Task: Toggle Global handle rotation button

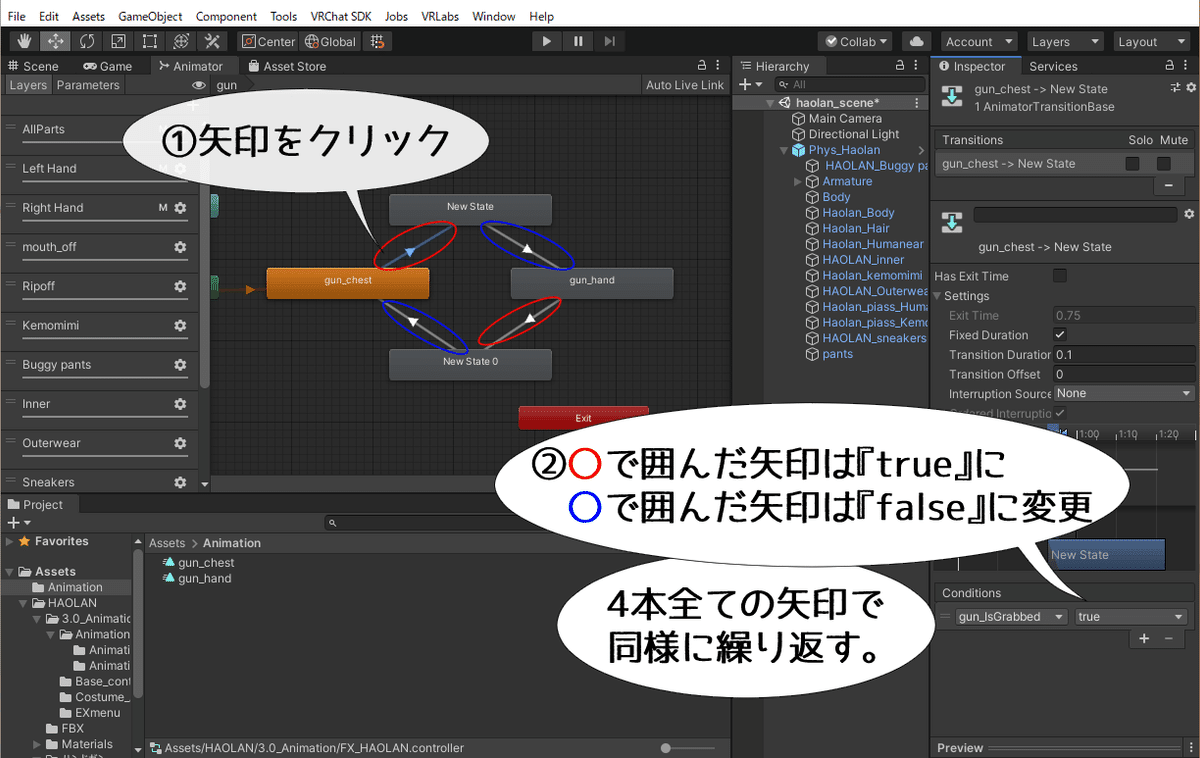Action: click(330, 41)
